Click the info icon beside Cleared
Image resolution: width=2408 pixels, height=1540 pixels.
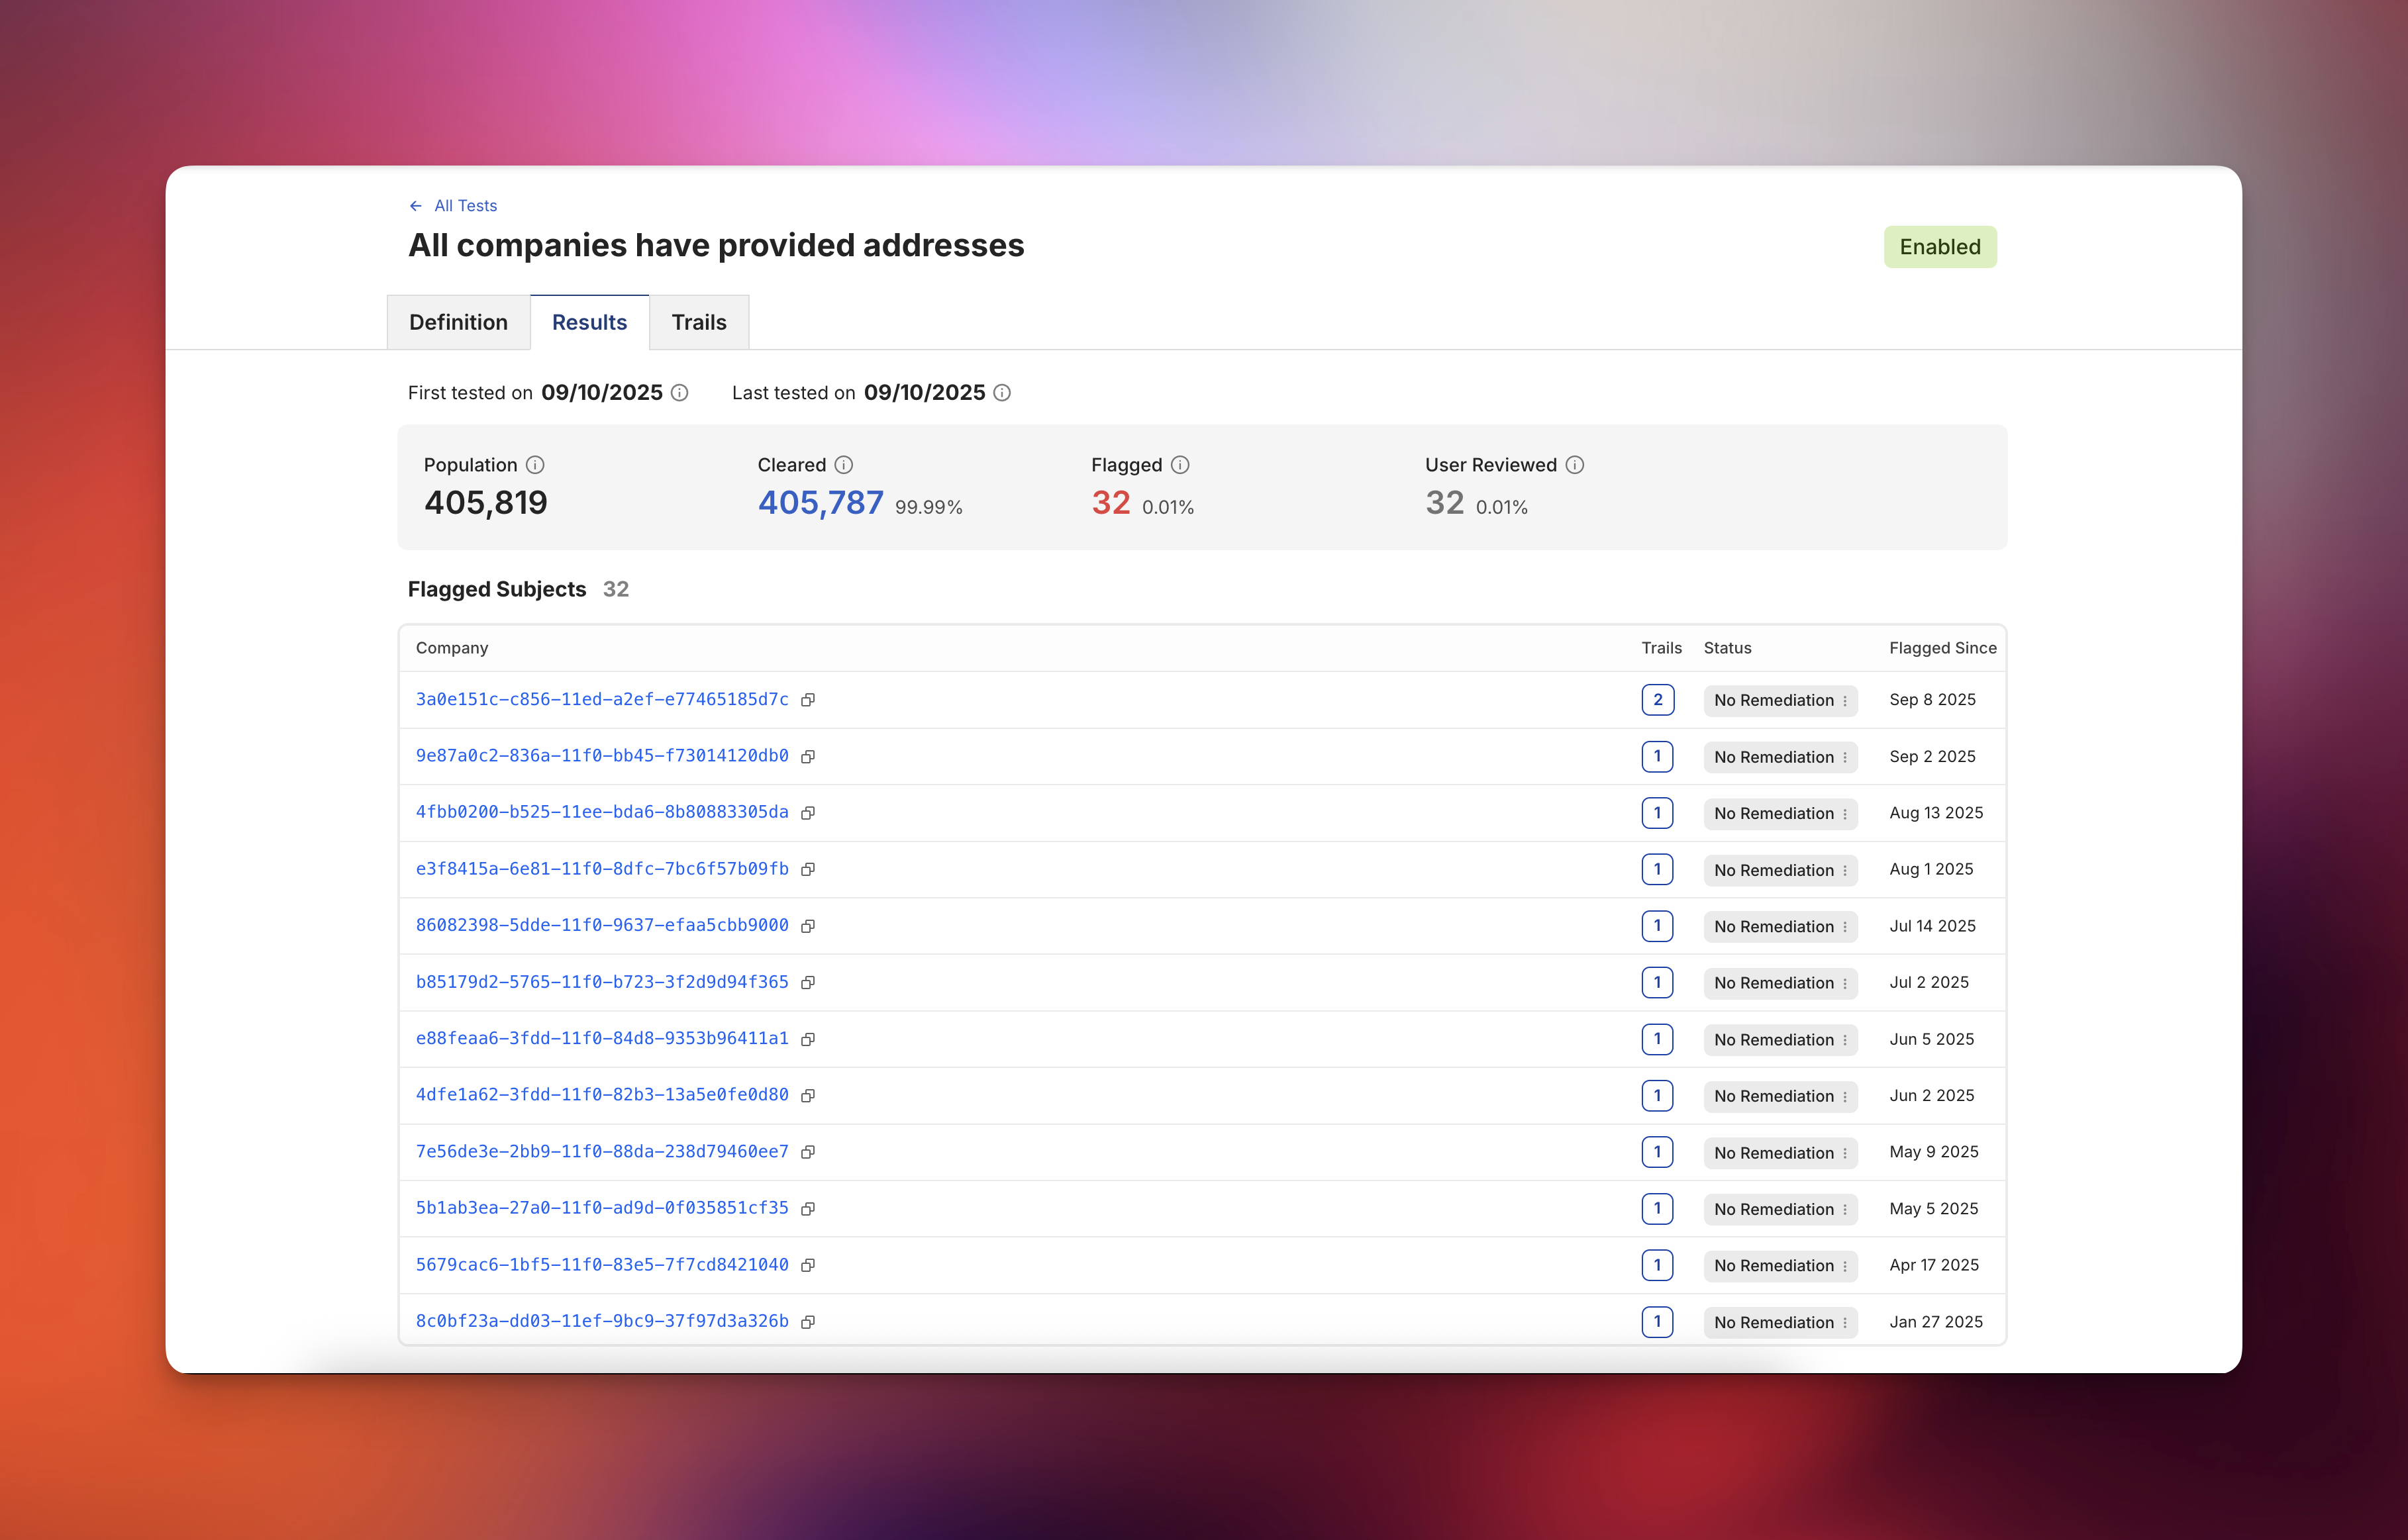click(x=844, y=465)
